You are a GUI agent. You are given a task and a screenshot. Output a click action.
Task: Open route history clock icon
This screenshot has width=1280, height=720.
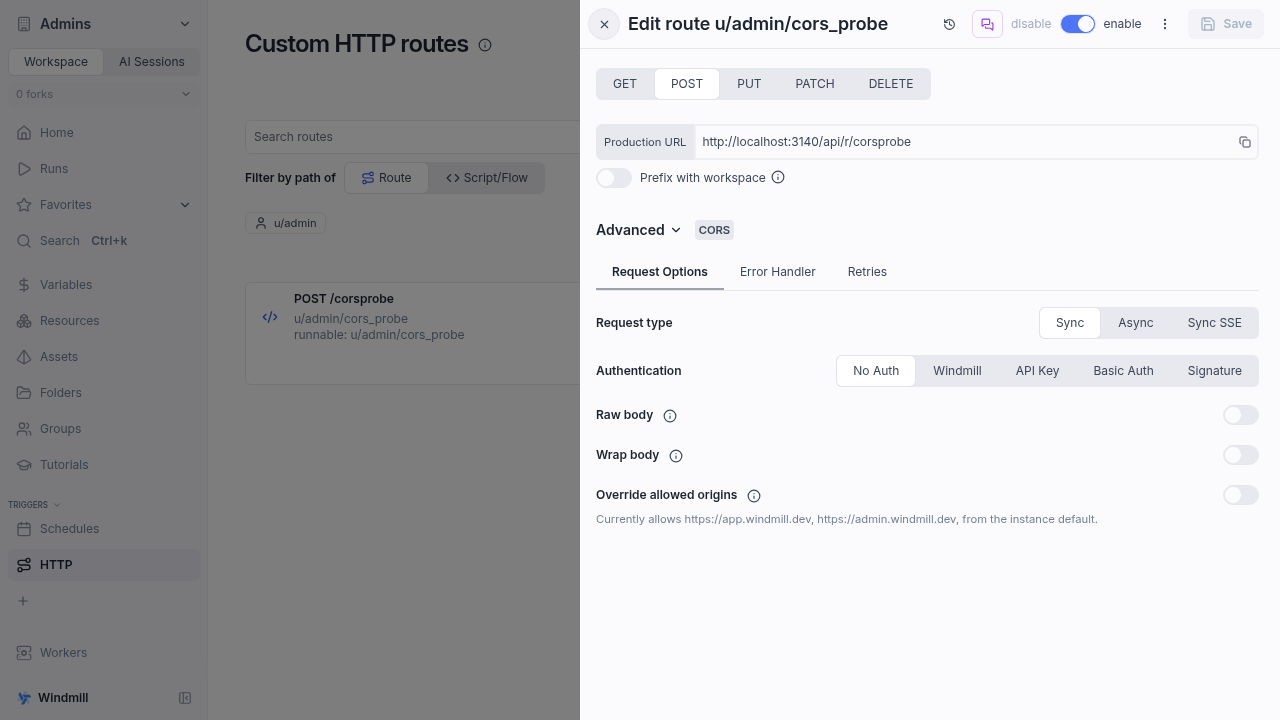pos(949,24)
